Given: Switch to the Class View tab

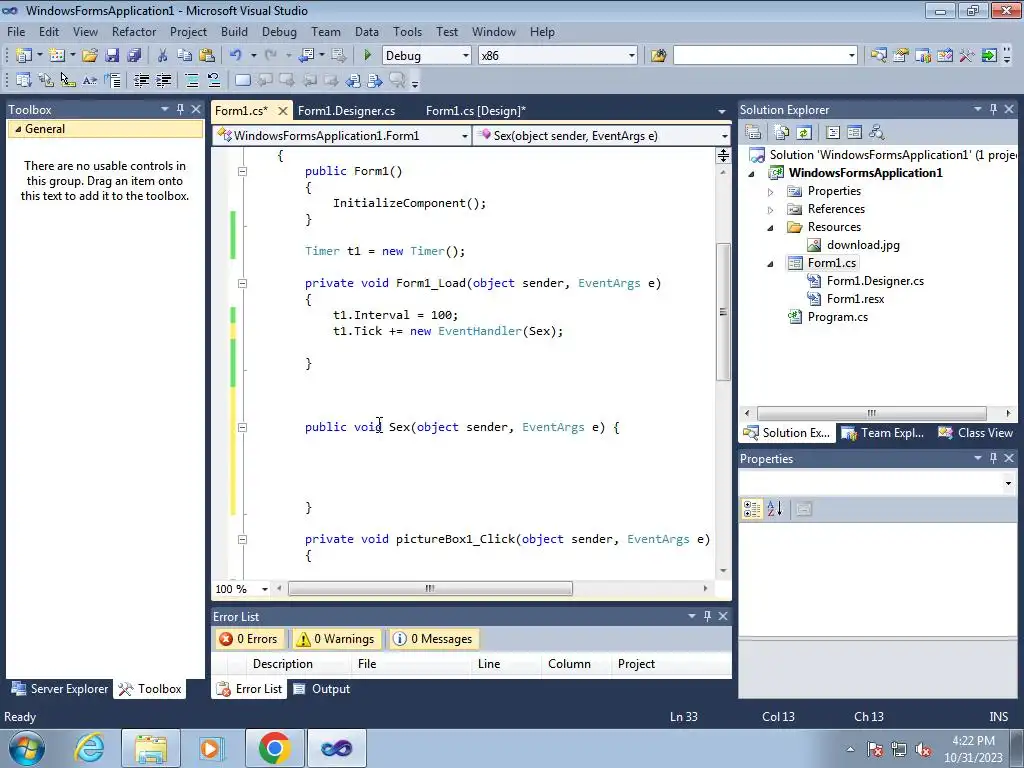Looking at the screenshot, I should pyautogui.click(x=976, y=433).
